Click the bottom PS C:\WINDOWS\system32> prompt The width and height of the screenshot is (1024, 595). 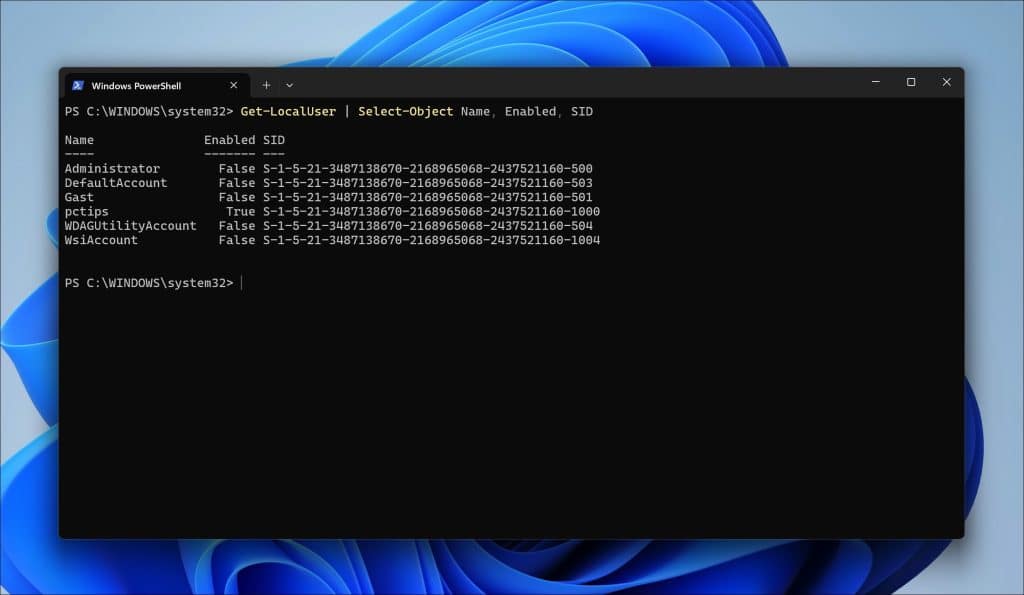pos(149,283)
